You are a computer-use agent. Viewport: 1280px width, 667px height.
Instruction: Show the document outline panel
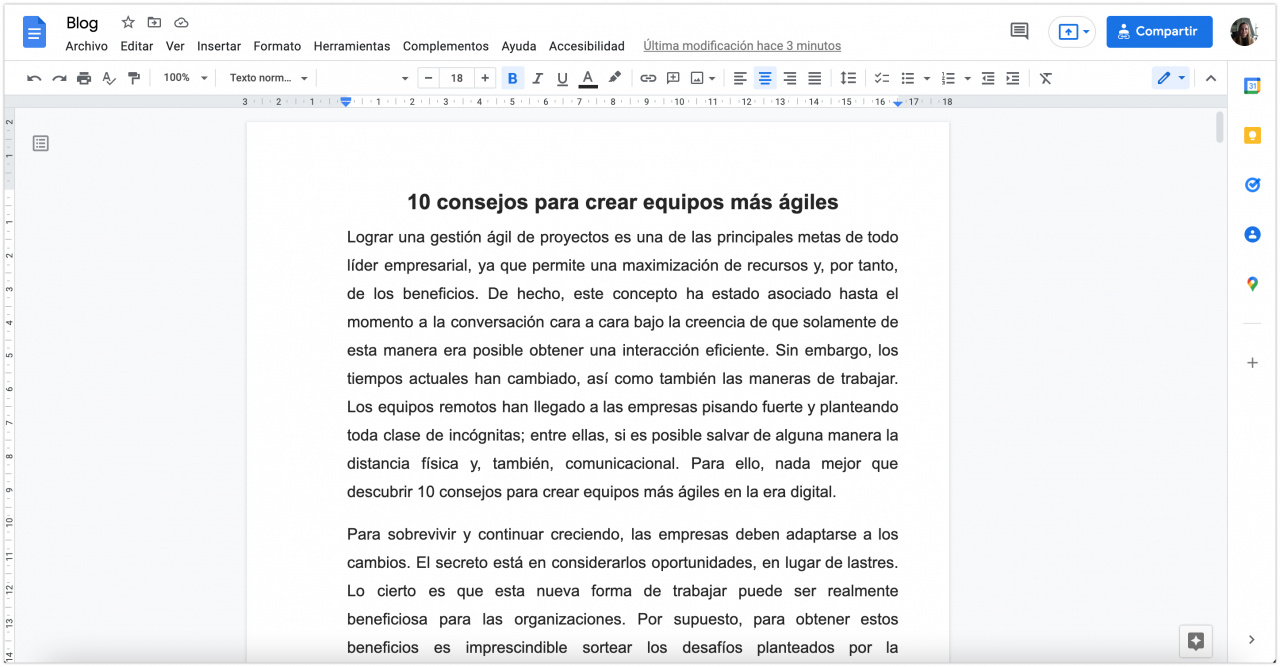coord(41,144)
